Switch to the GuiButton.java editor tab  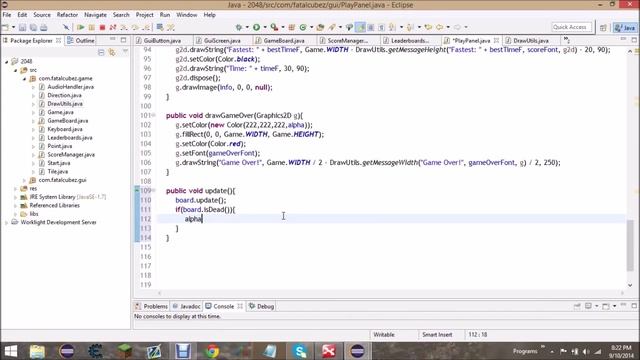(x=162, y=40)
